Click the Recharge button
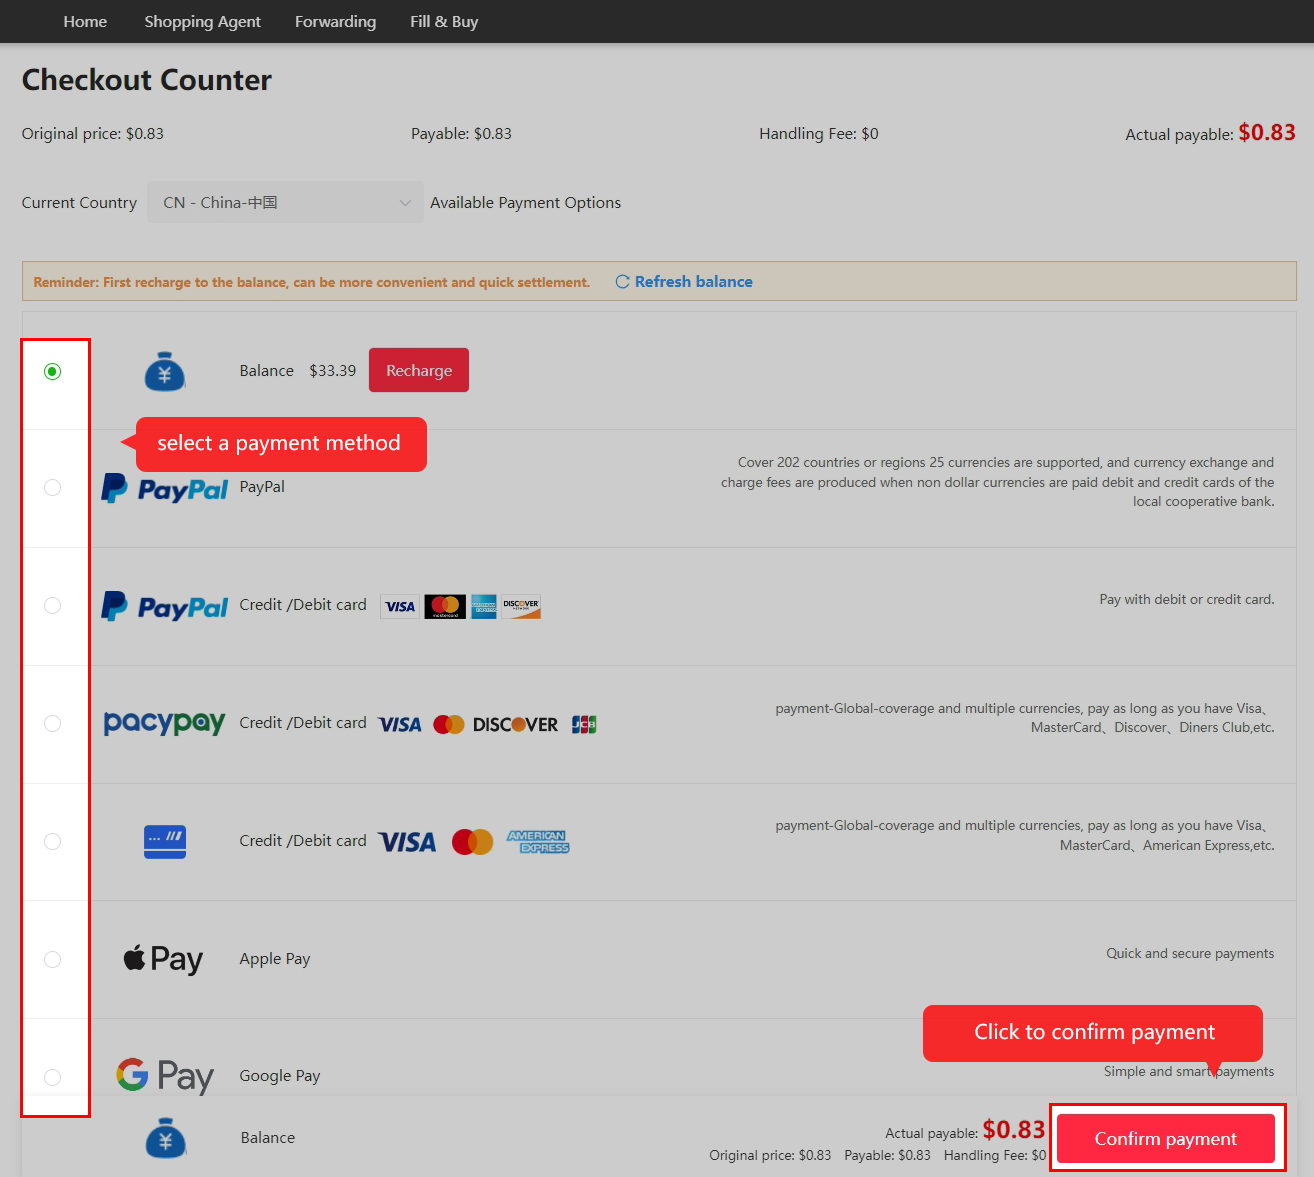The width and height of the screenshot is (1314, 1177). pos(419,370)
